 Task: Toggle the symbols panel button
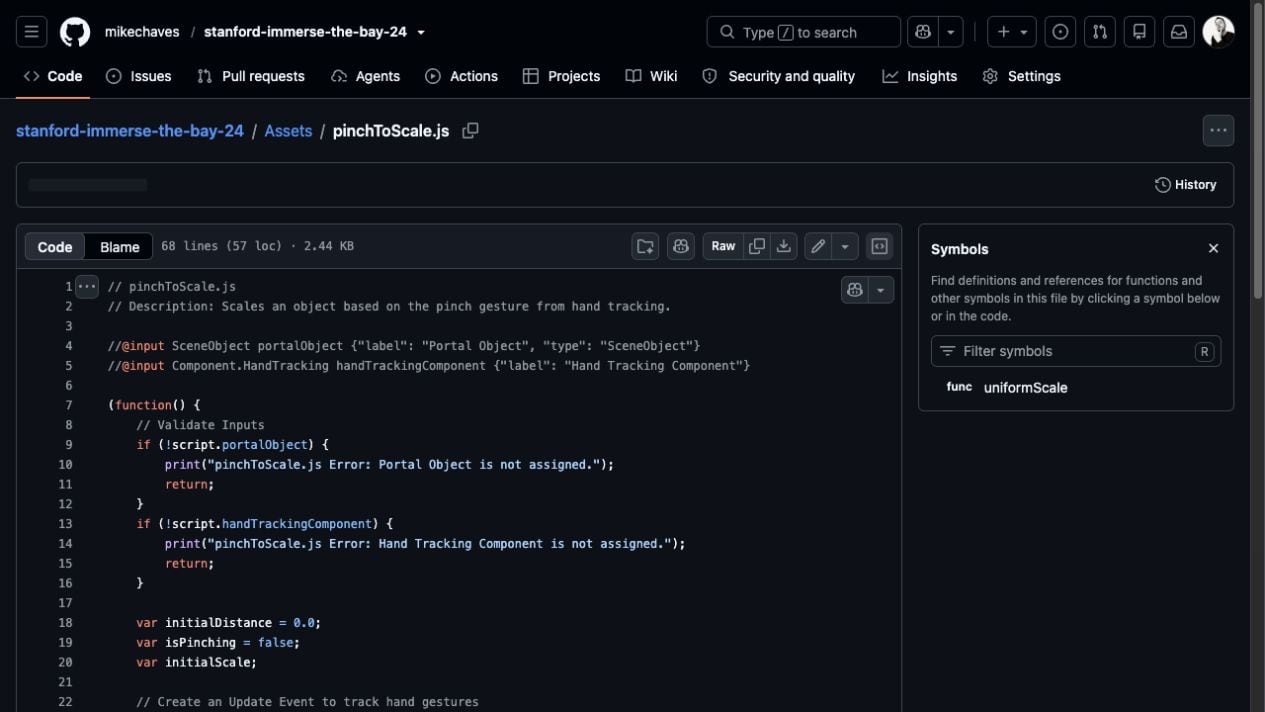pos(879,246)
